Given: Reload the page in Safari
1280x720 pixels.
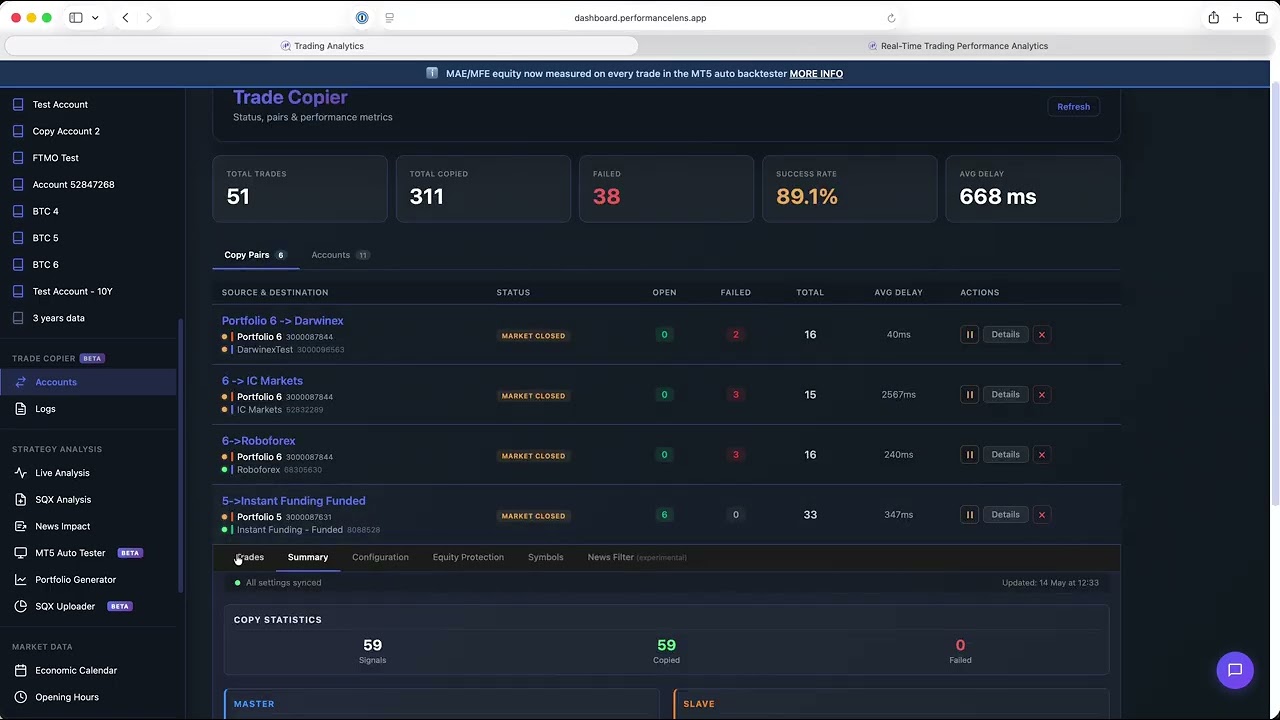Looking at the screenshot, I should point(891,18).
